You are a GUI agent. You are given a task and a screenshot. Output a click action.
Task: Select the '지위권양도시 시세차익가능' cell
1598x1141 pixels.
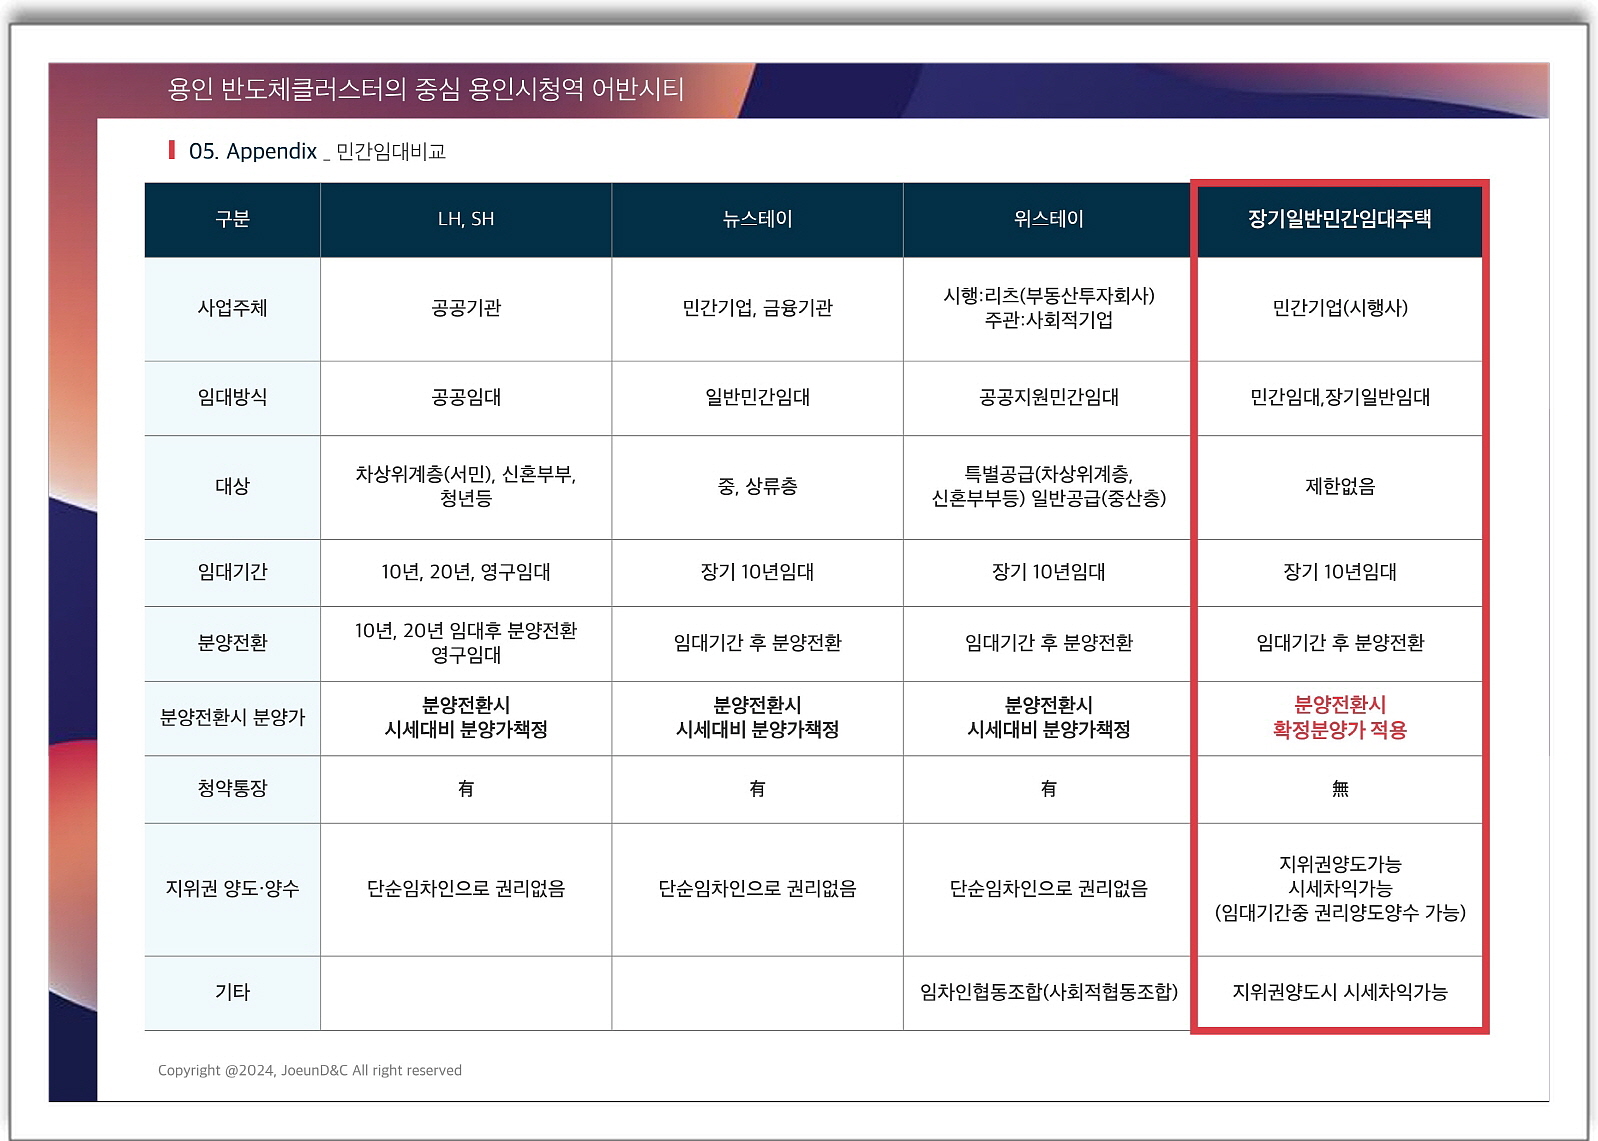pos(1340,993)
